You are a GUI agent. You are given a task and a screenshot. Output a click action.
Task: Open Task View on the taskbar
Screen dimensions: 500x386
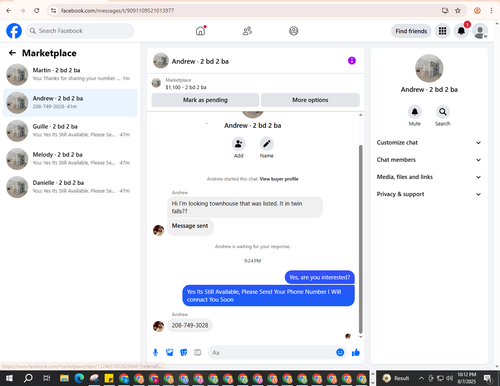click(x=47, y=378)
